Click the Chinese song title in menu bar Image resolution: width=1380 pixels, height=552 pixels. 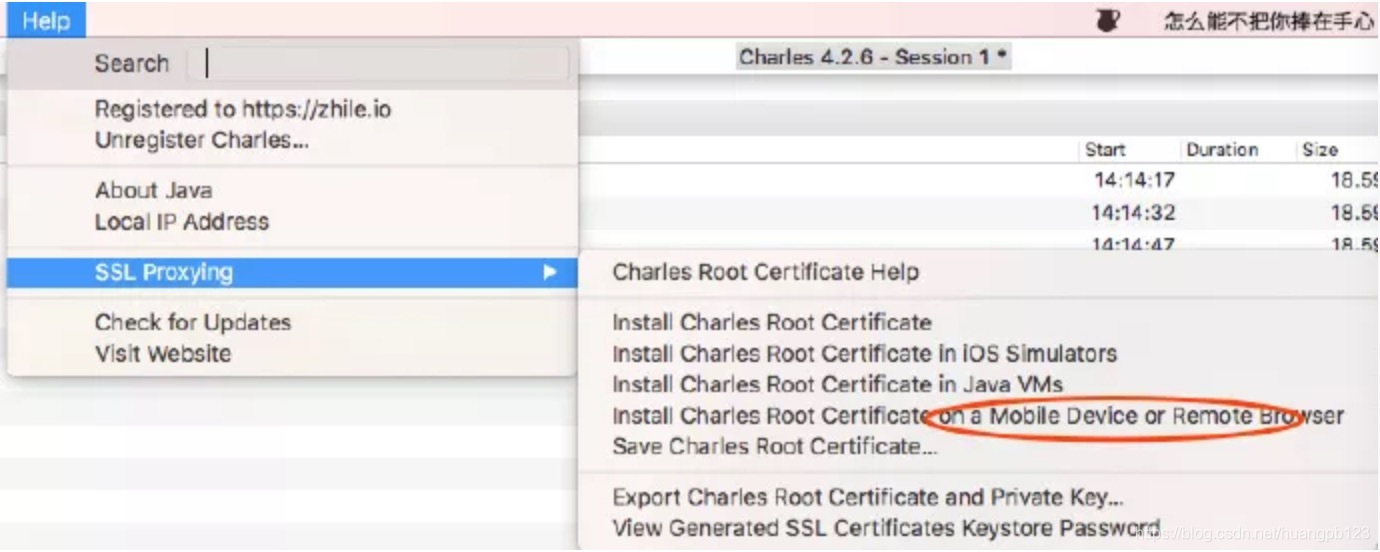(1271, 21)
